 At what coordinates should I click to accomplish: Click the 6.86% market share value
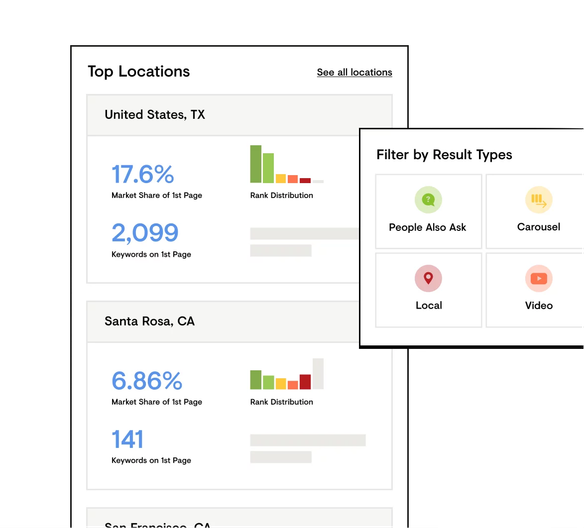147,381
